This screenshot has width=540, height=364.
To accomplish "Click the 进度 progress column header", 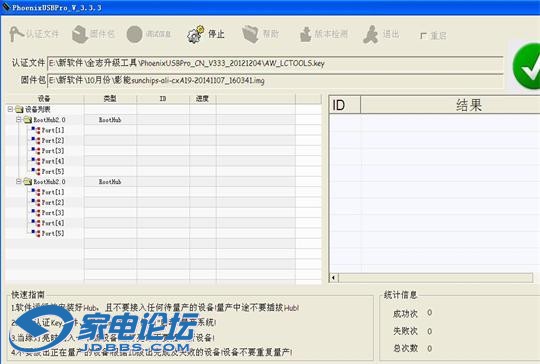I will [202, 99].
